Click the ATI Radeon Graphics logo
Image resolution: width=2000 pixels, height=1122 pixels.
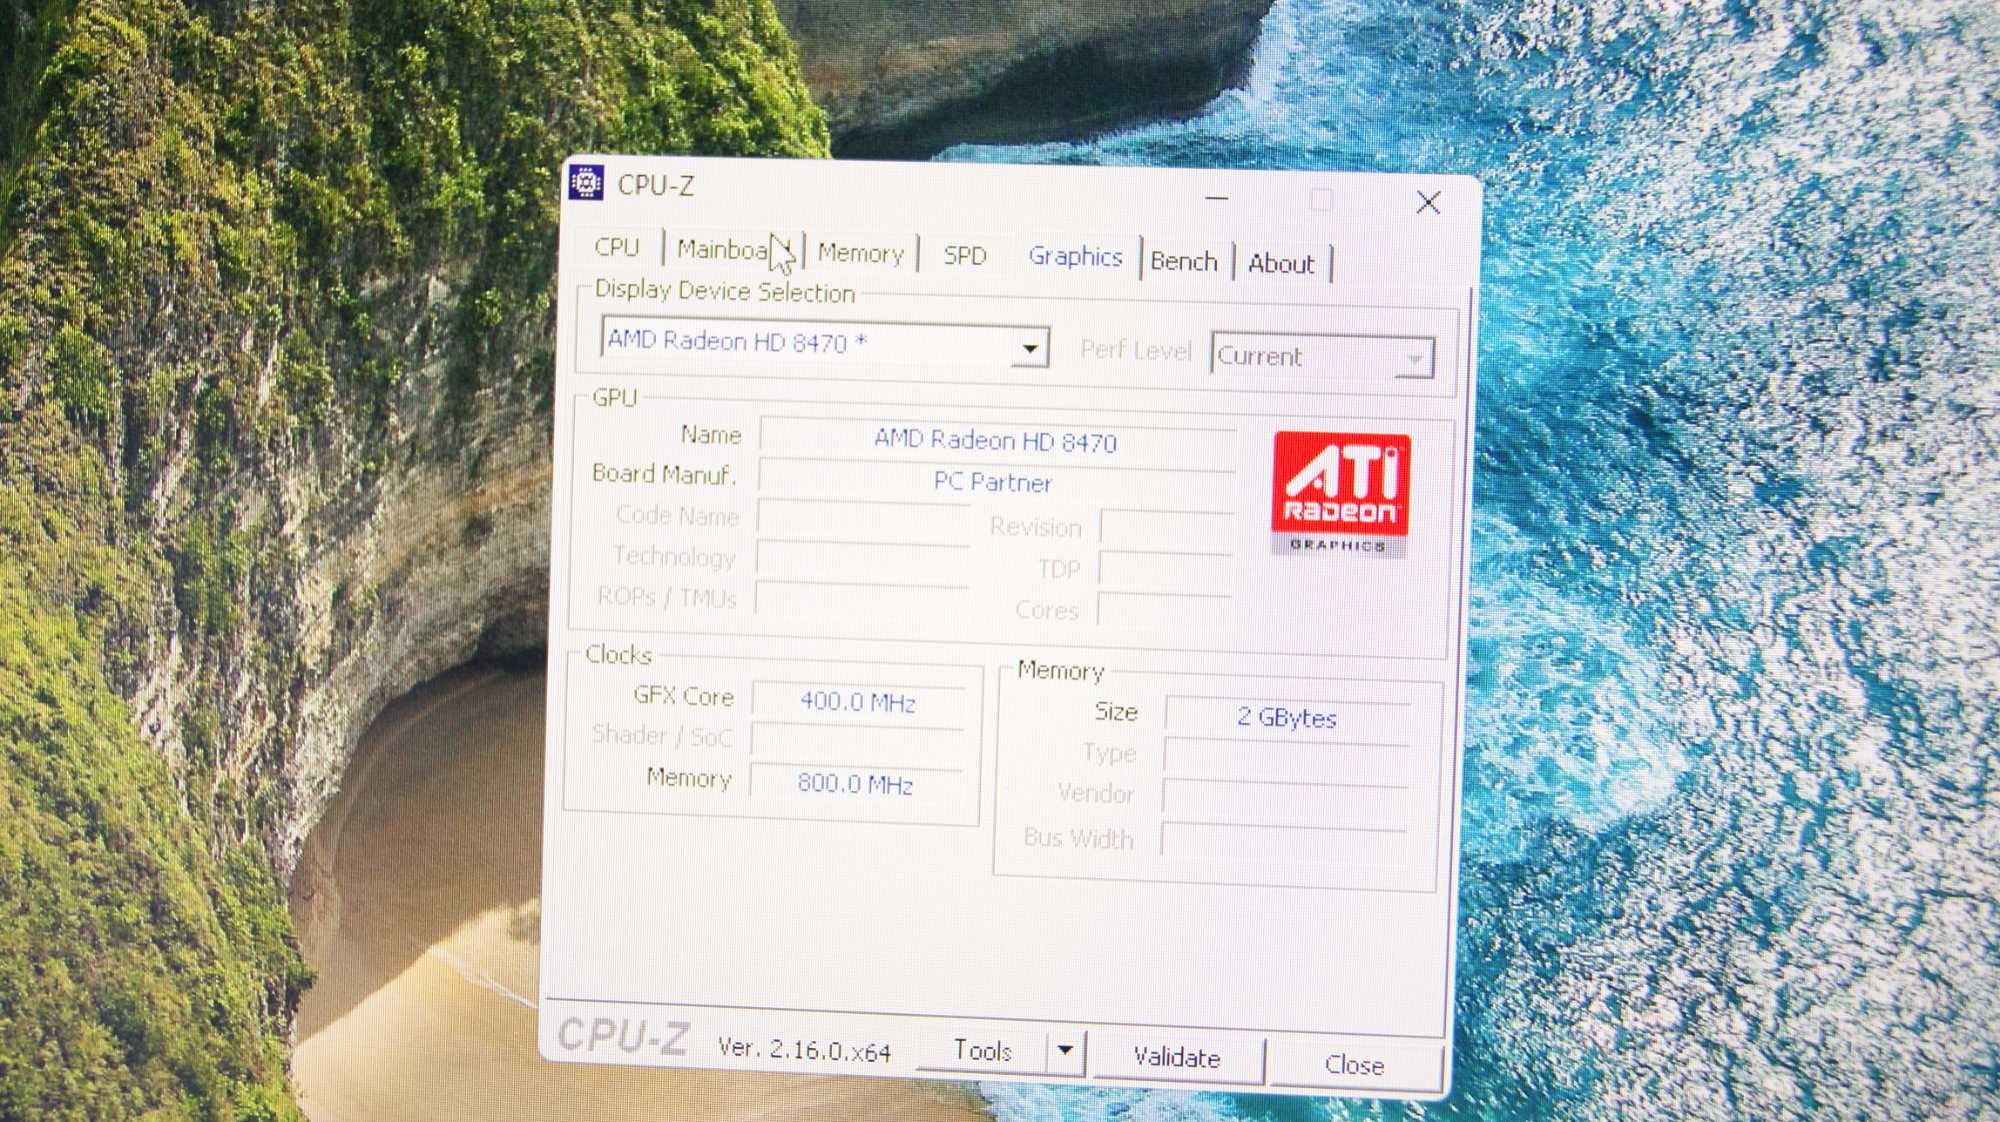pyautogui.click(x=1340, y=495)
